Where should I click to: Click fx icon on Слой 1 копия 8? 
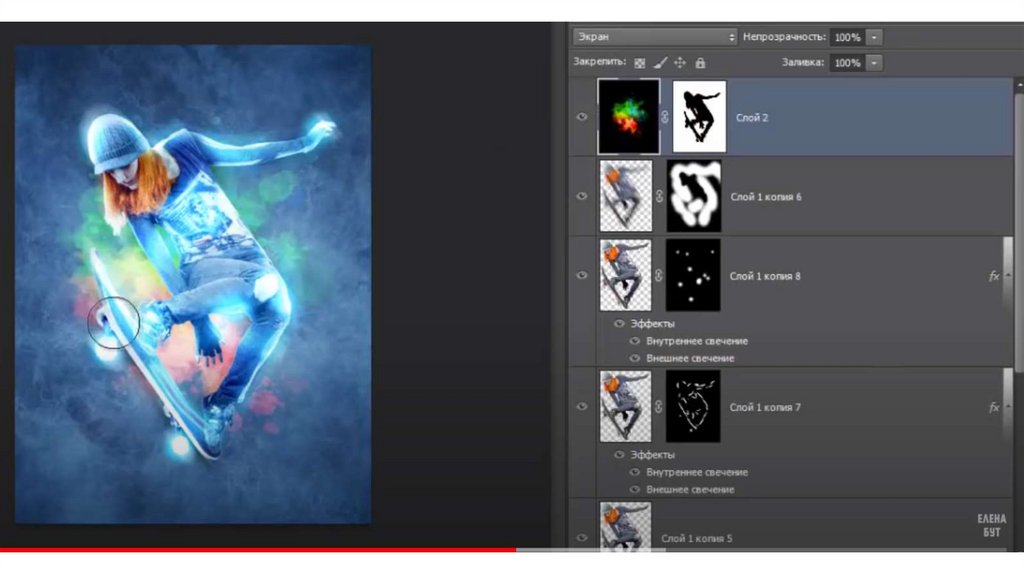tap(993, 276)
